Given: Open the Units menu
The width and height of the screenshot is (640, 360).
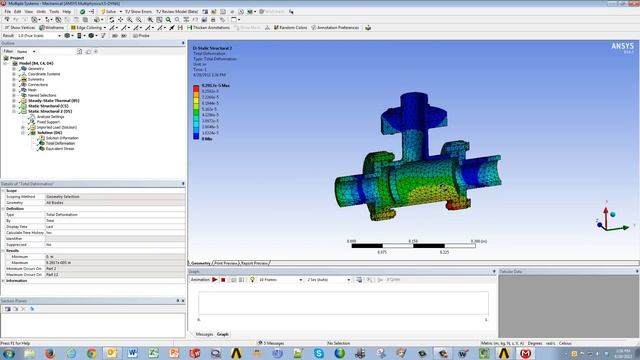Looking at the screenshot, I should (x=41, y=12).
